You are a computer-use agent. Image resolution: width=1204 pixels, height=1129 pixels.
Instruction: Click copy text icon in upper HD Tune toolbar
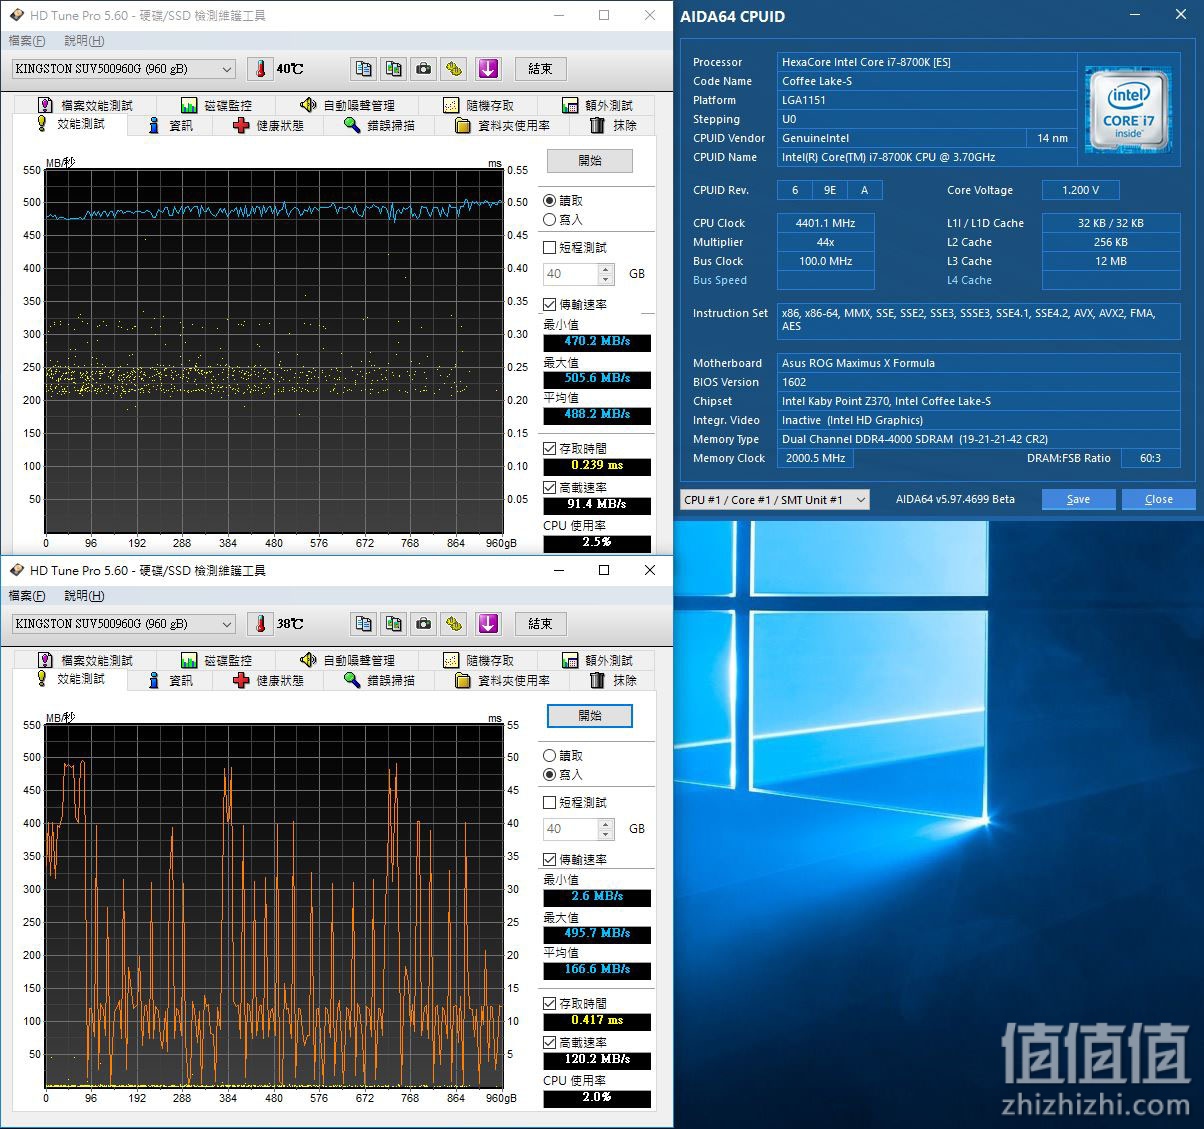pos(364,69)
